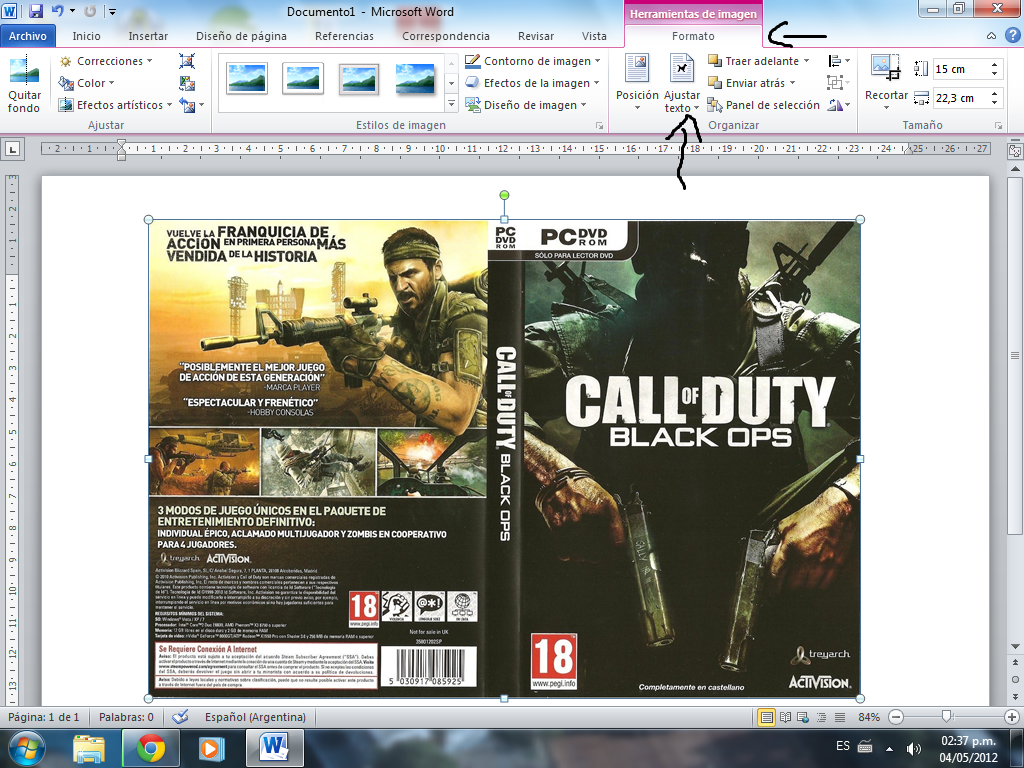Viewport: 1024px width, 768px height.
Task: Switch to Outline view
Action: click(x=822, y=717)
